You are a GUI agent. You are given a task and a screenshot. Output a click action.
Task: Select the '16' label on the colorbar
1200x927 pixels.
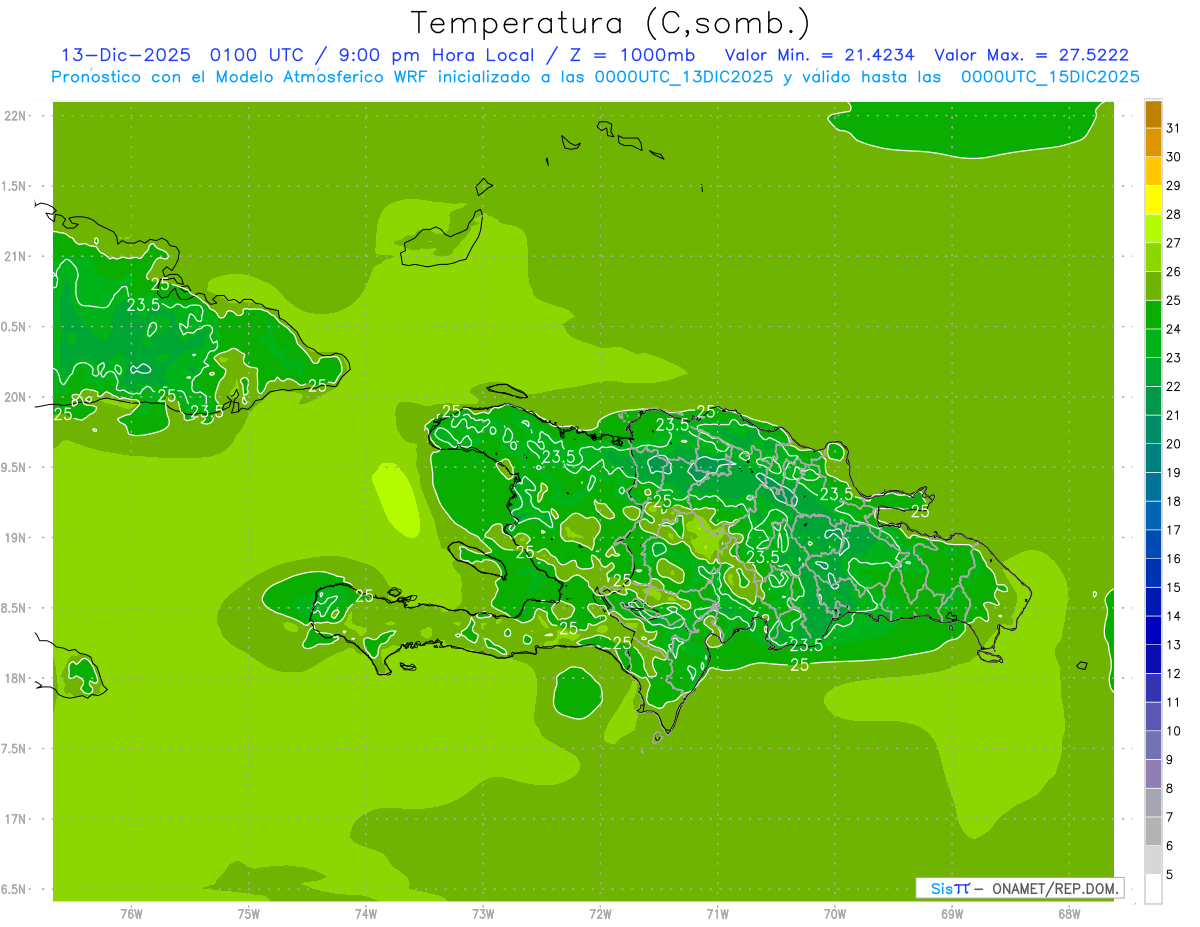[1174, 559]
